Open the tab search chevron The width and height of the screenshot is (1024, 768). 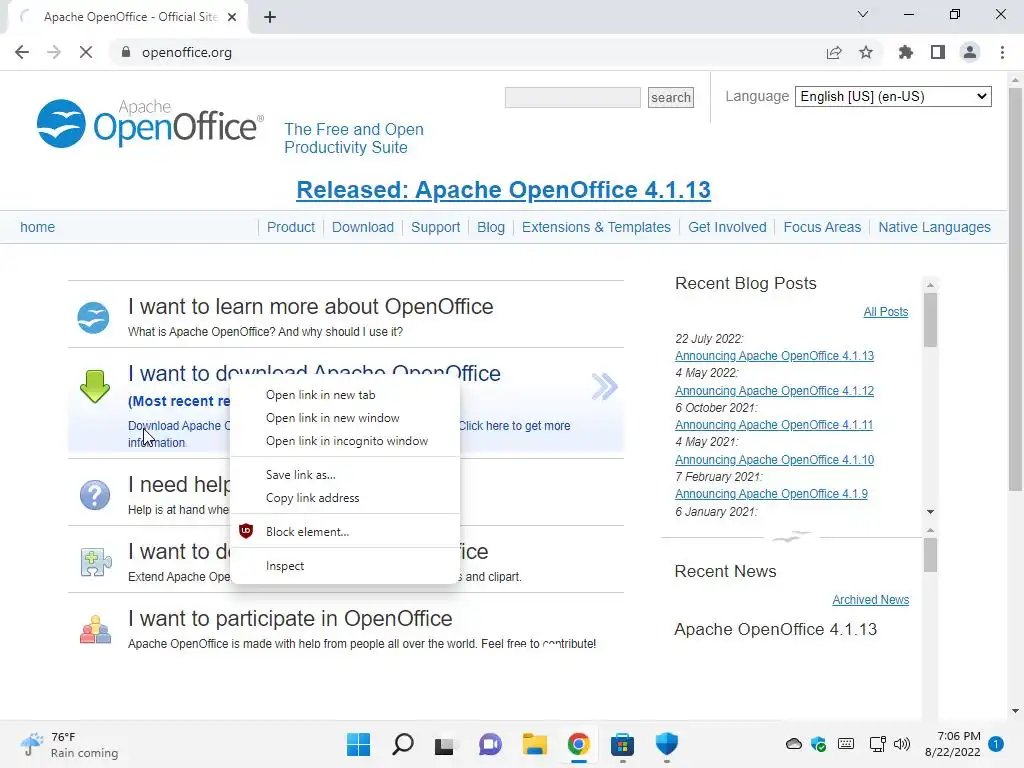[863, 14]
